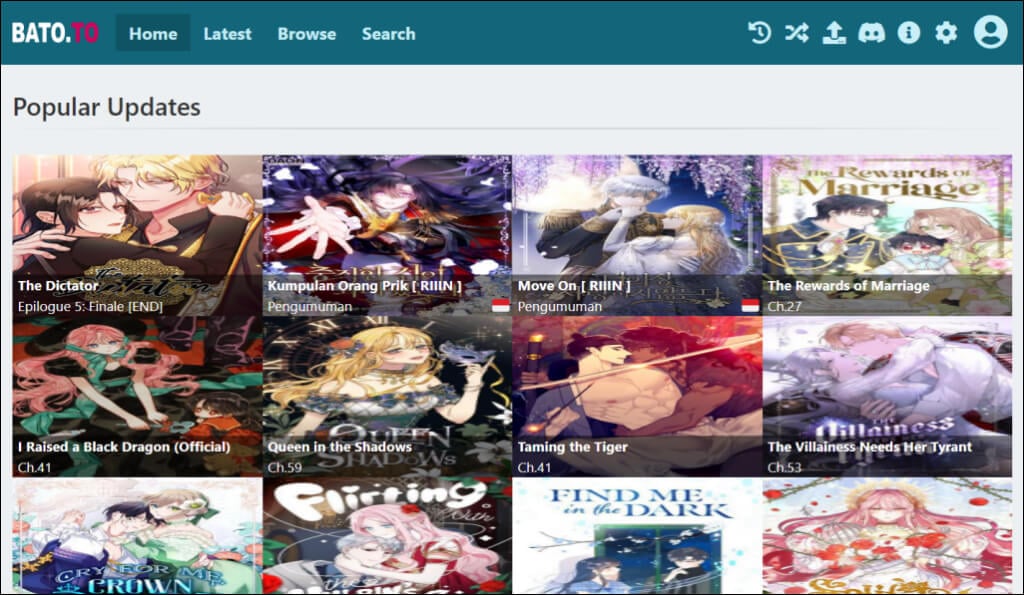Open Pengumuman chapter under Kumpulan Orang Prik
The width and height of the screenshot is (1024, 595).
click(310, 306)
